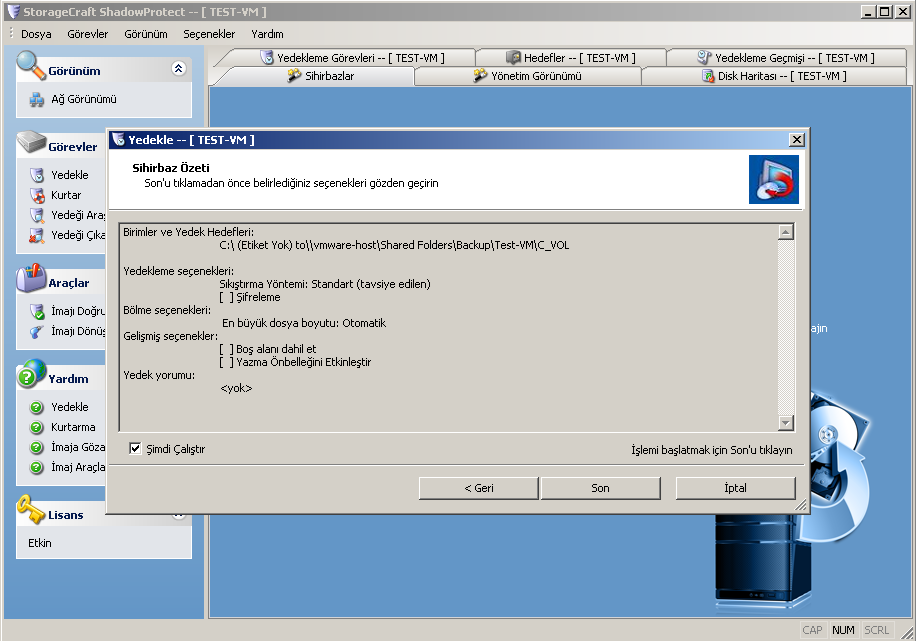Viewport: 916px width, 641px height.
Task: Click the 'En büyük dosya boyutu: Otomatik' line
Action: 304,323
